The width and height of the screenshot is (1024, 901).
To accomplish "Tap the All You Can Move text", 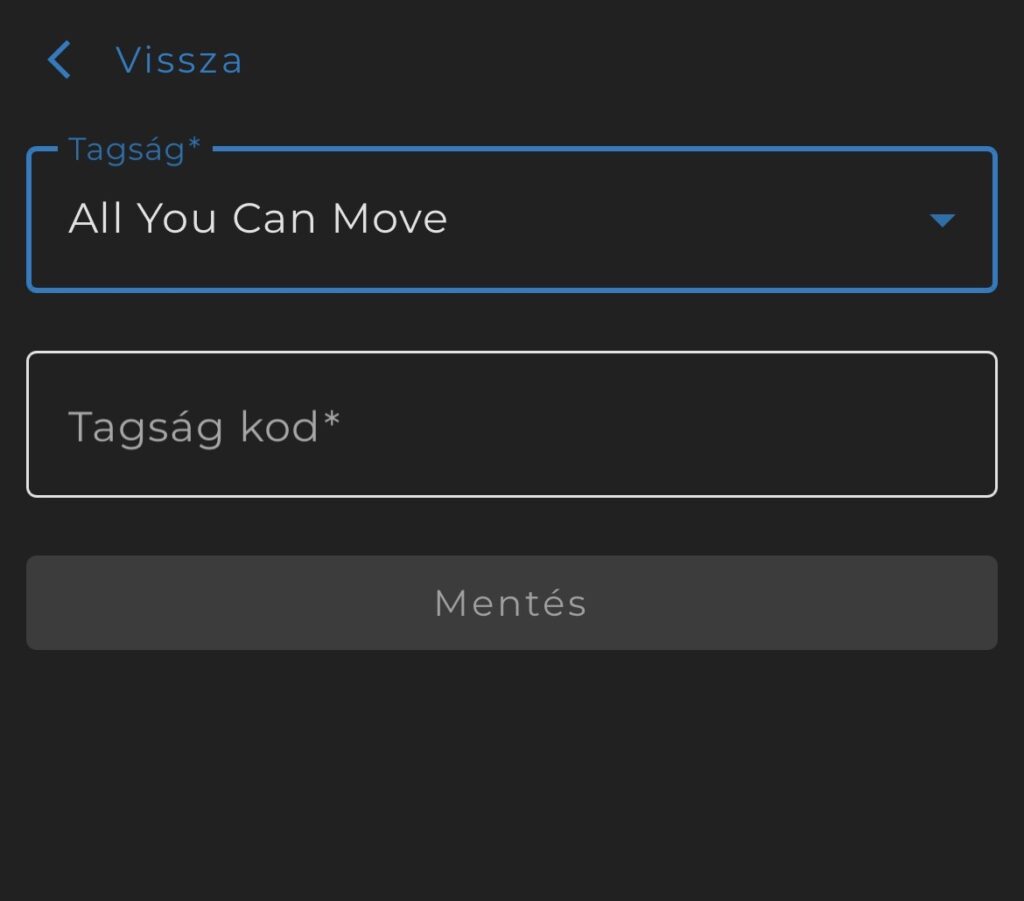I will click(x=257, y=218).
